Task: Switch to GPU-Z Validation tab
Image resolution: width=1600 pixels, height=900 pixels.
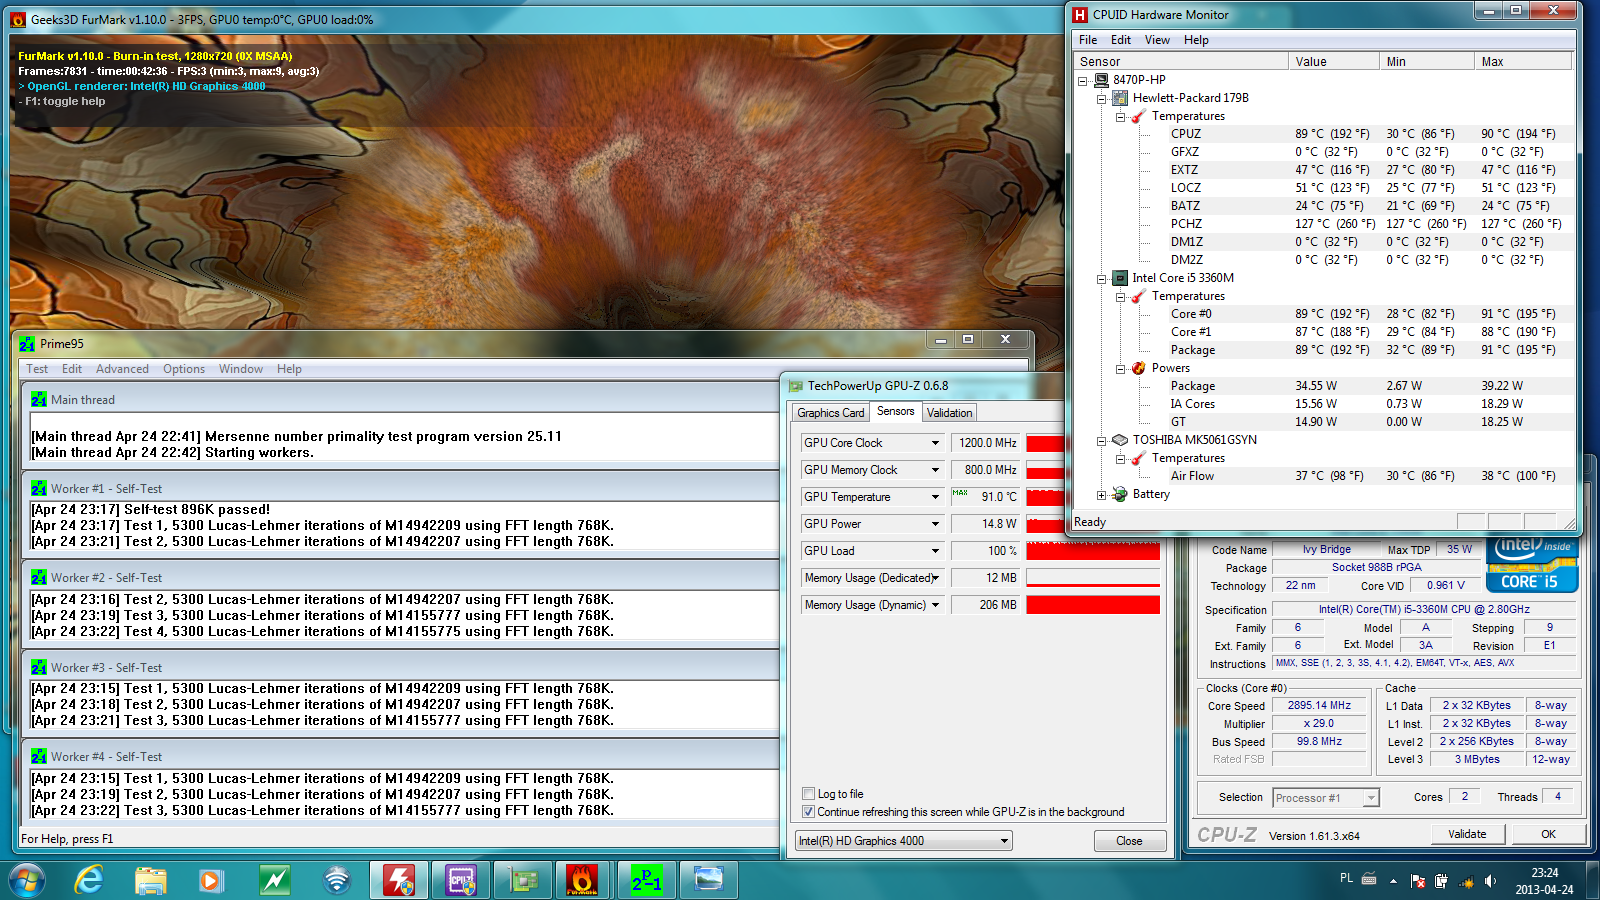Action: tap(949, 413)
